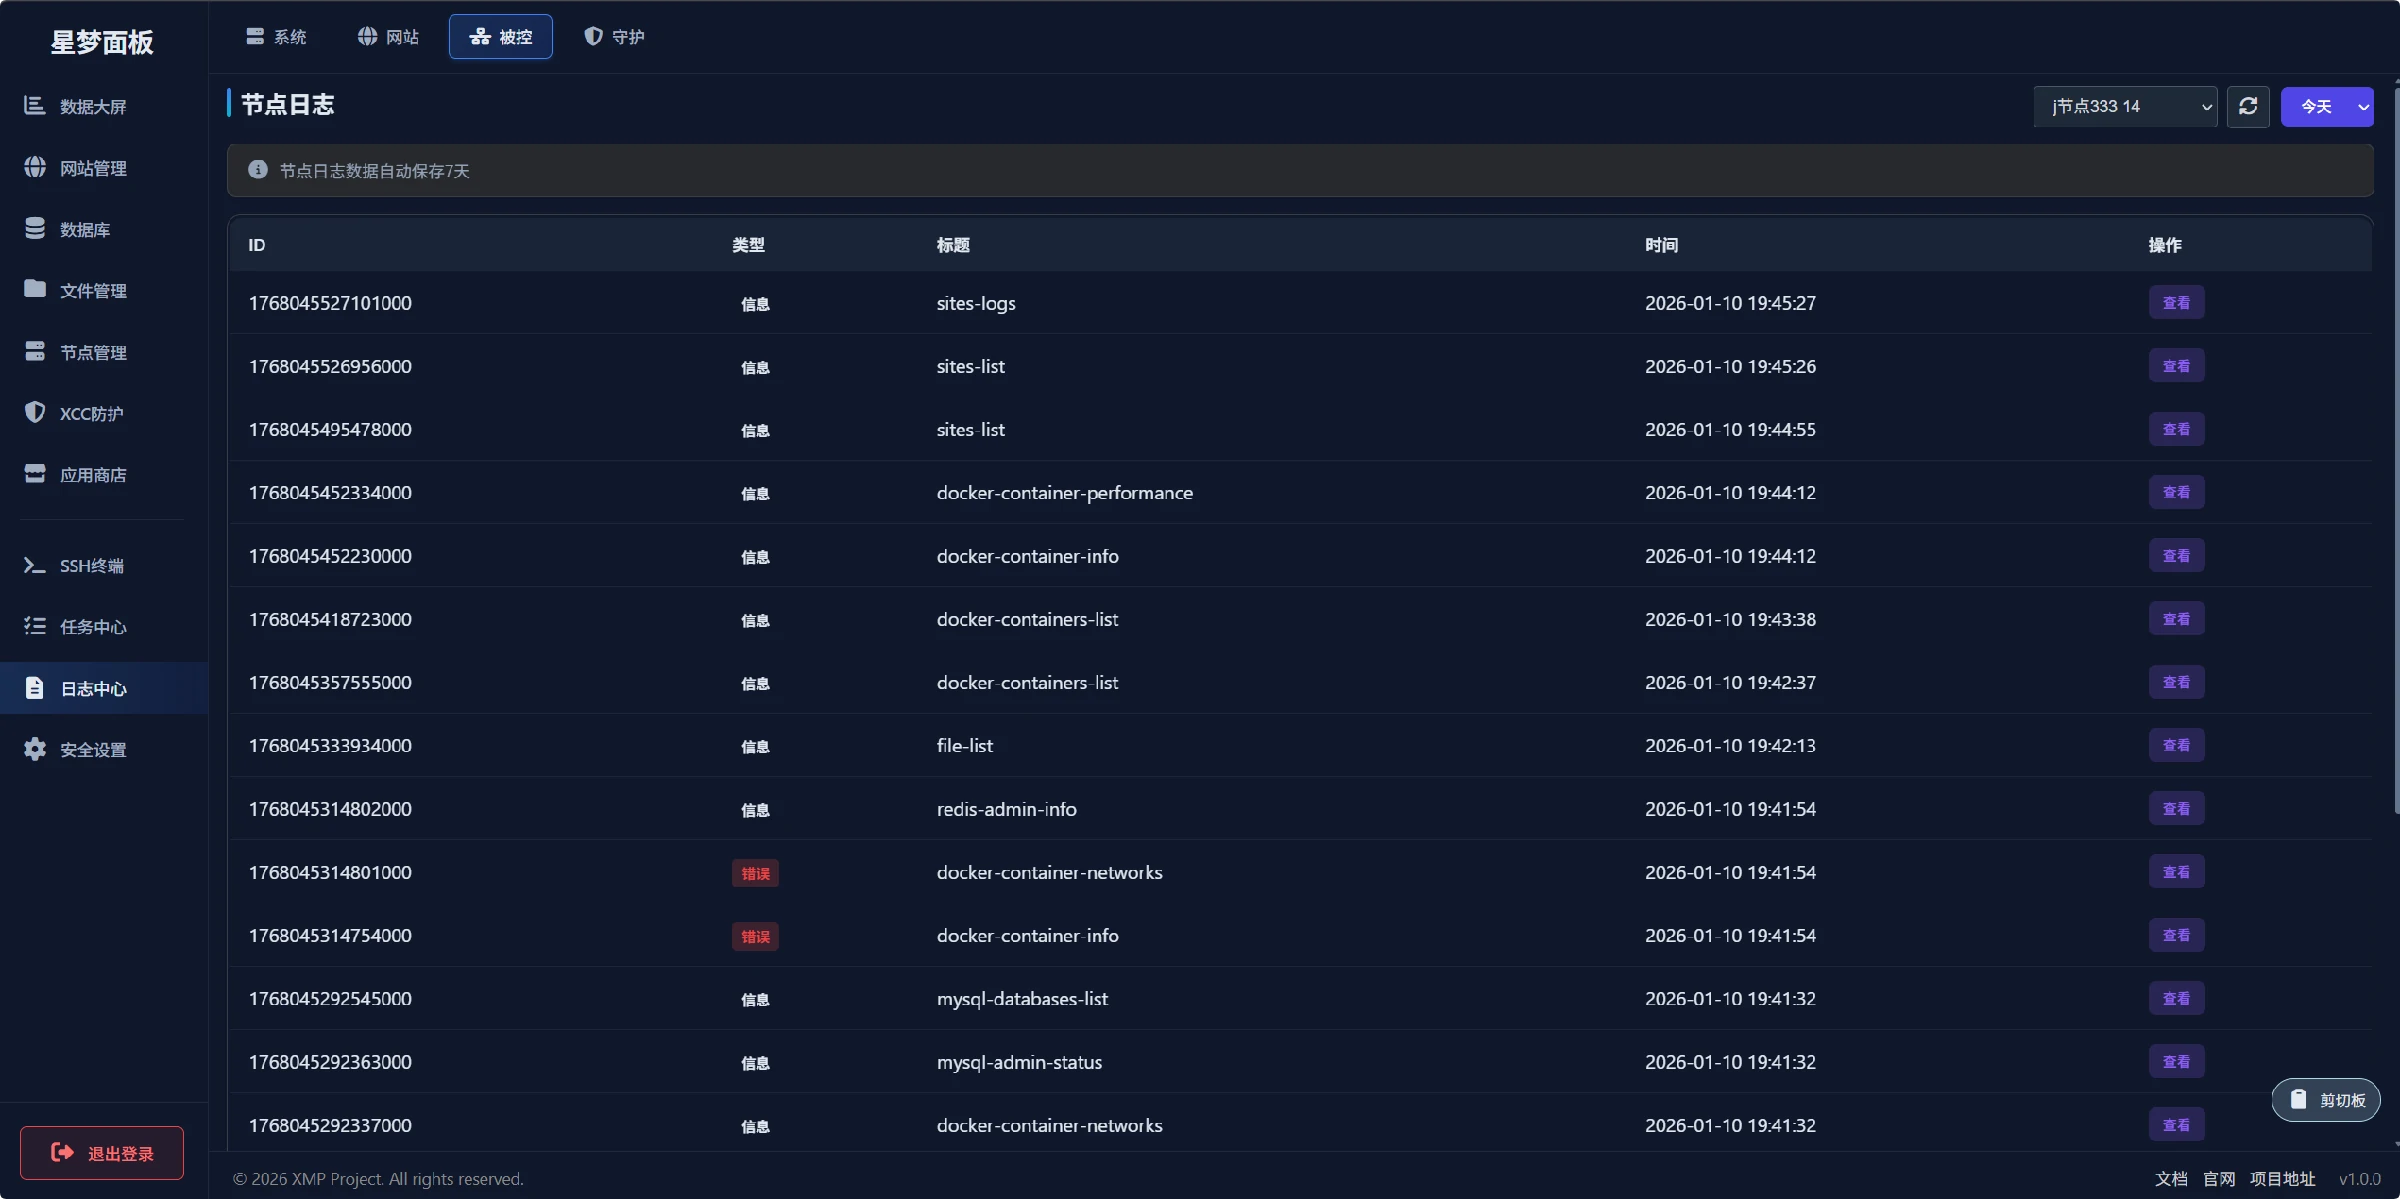The width and height of the screenshot is (2400, 1199).
Task: Click the XCC防护 shield icon
Action: pyautogui.click(x=35, y=412)
